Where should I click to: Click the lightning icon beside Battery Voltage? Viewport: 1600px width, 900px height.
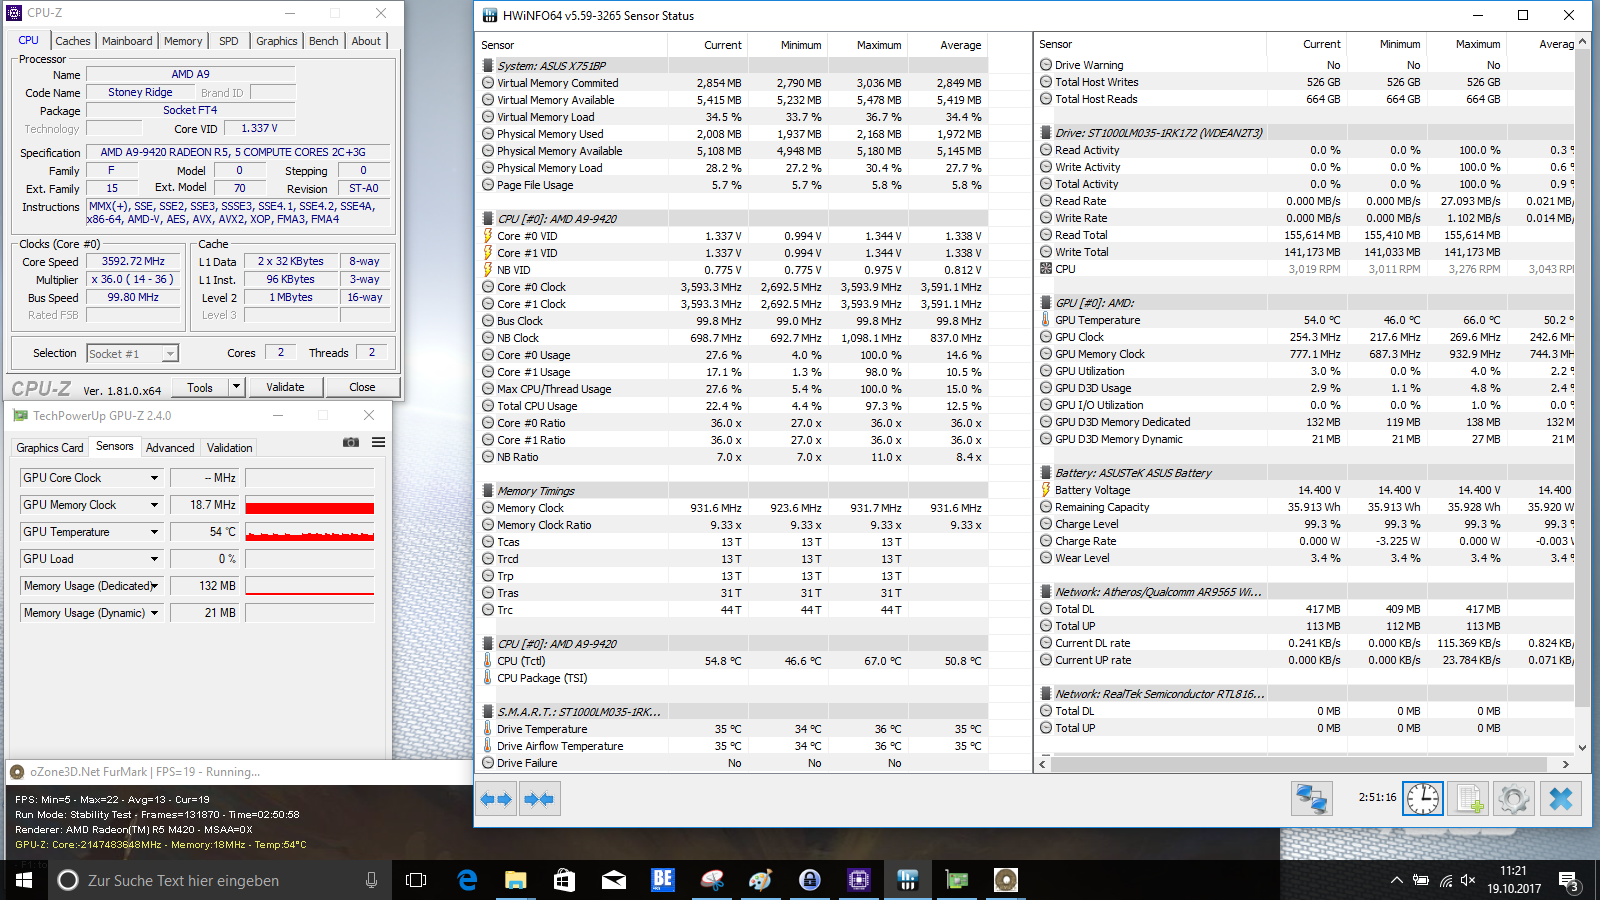point(1046,490)
